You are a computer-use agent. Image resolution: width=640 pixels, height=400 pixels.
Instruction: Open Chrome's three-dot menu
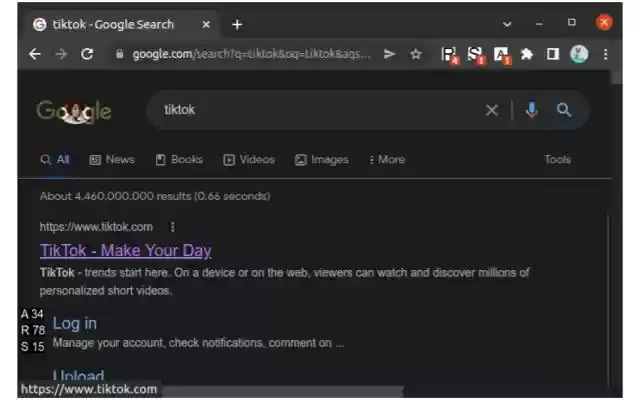[605, 54]
